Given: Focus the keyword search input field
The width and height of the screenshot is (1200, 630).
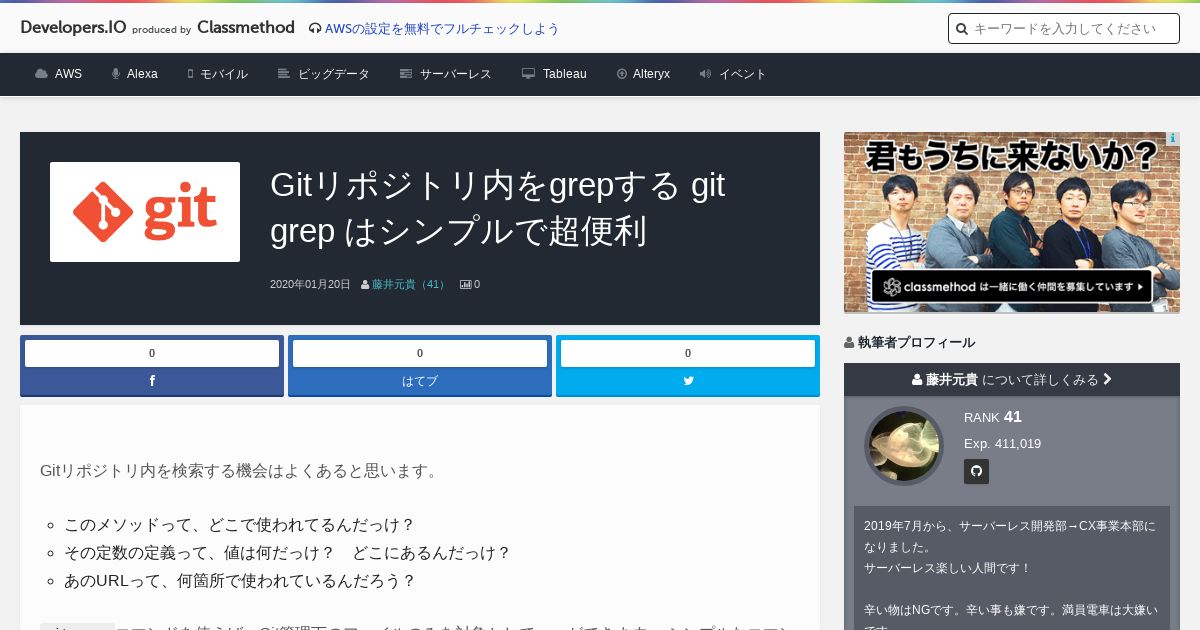Looking at the screenshot, I should [x=1064, y=29].
